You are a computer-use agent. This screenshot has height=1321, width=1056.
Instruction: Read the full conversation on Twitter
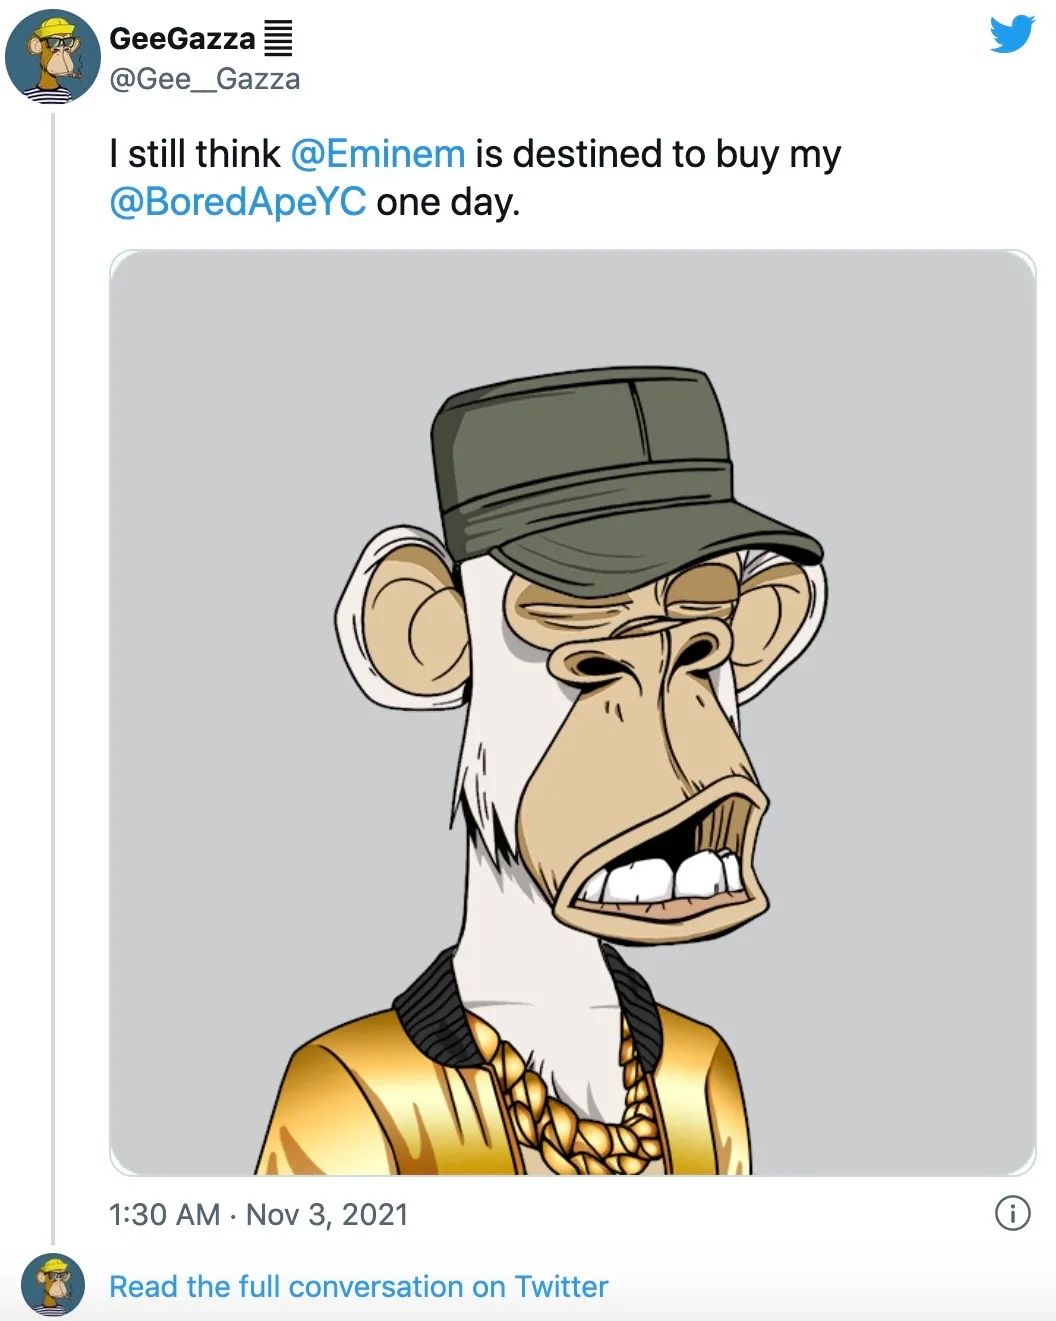tap(358, 1286)
